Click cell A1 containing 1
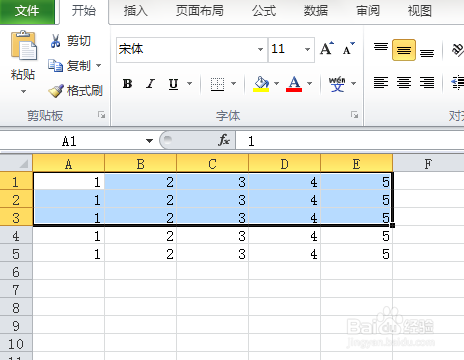Image resolution: width=464 pixels, height=360 pixels. tap(69, 182)
